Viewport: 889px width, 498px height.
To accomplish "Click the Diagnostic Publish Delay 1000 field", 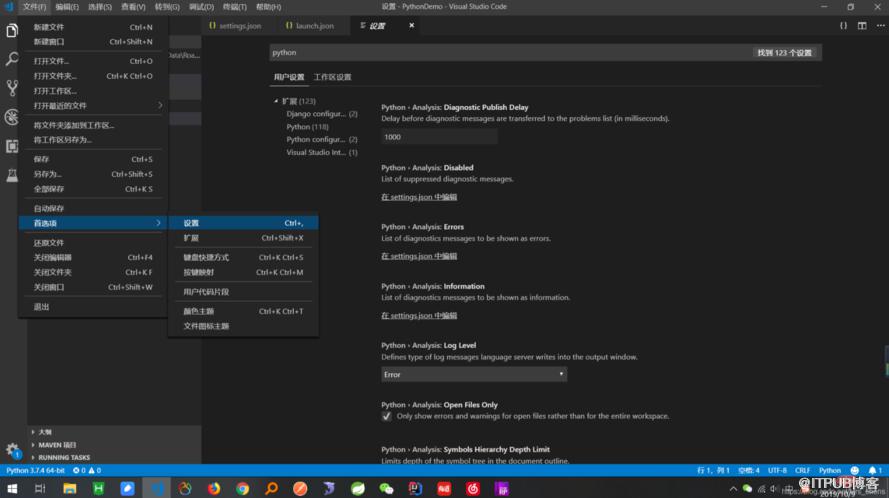I will pyautogui.click(x=439, y=137).
